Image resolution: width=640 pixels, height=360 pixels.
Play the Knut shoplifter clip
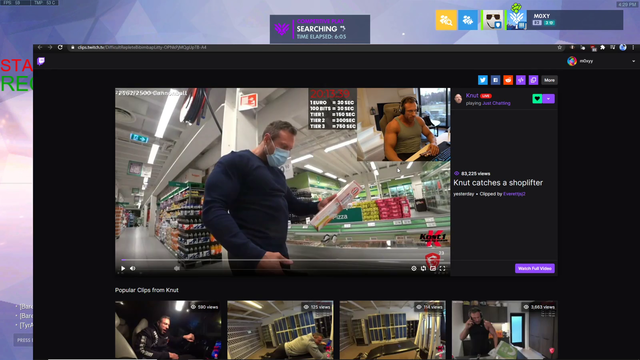pyautogui.click(x=123, y=268)
